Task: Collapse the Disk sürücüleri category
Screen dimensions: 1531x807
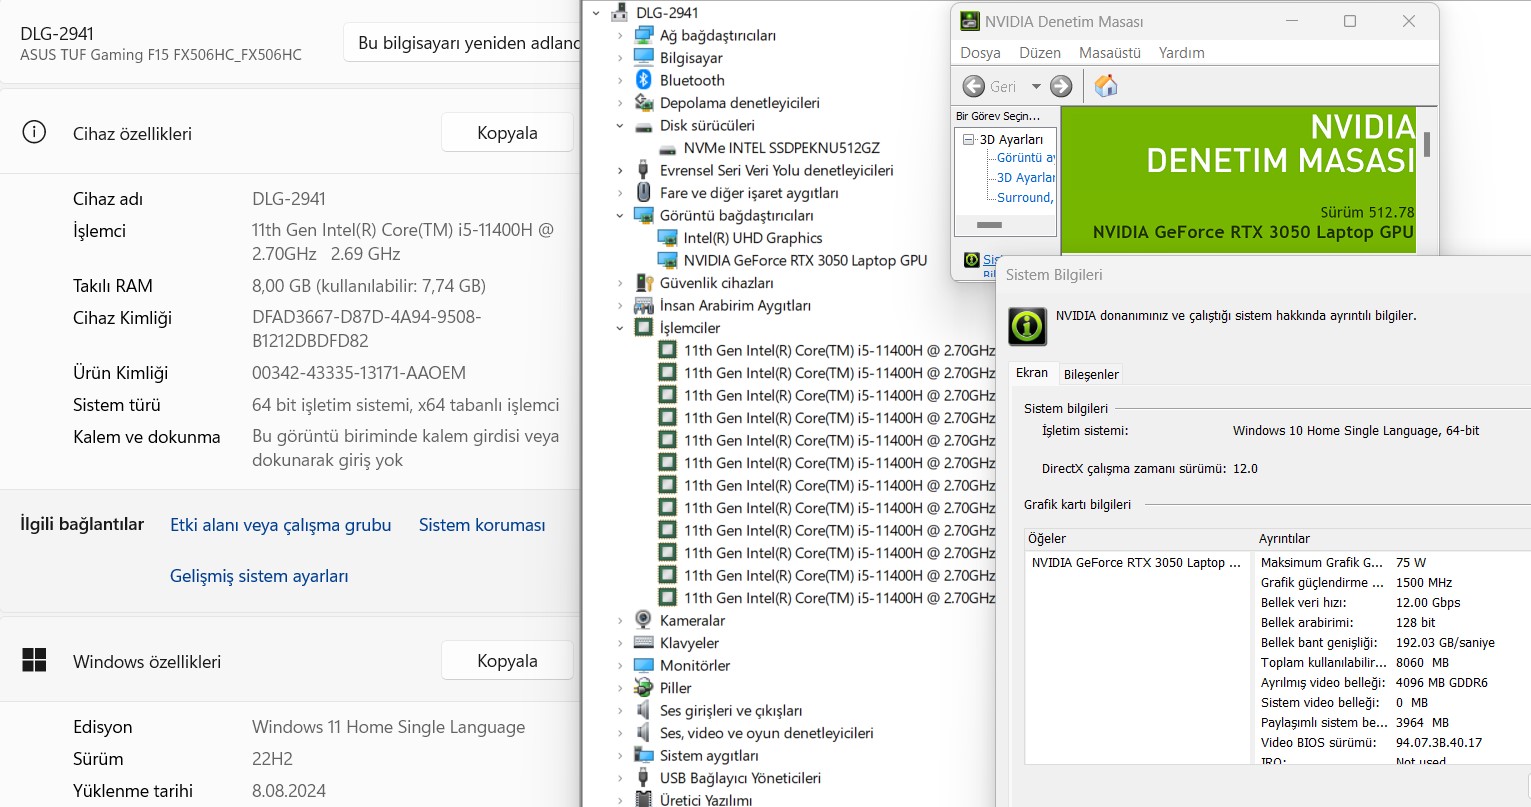Action: coord(620,126)
